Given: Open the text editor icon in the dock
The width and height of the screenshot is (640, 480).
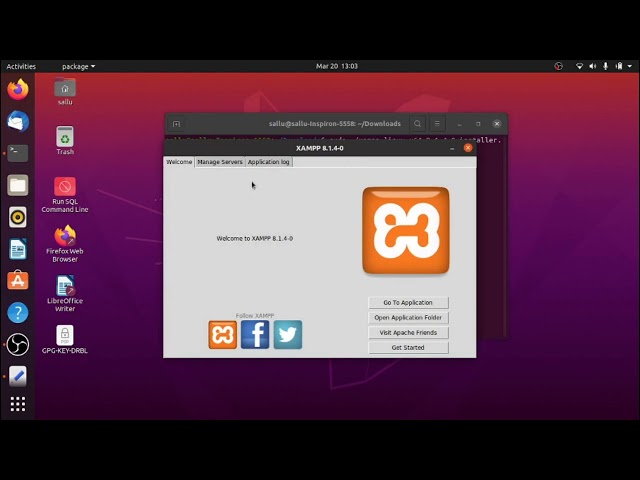Looking at the screenshot, I should (18, 376).
